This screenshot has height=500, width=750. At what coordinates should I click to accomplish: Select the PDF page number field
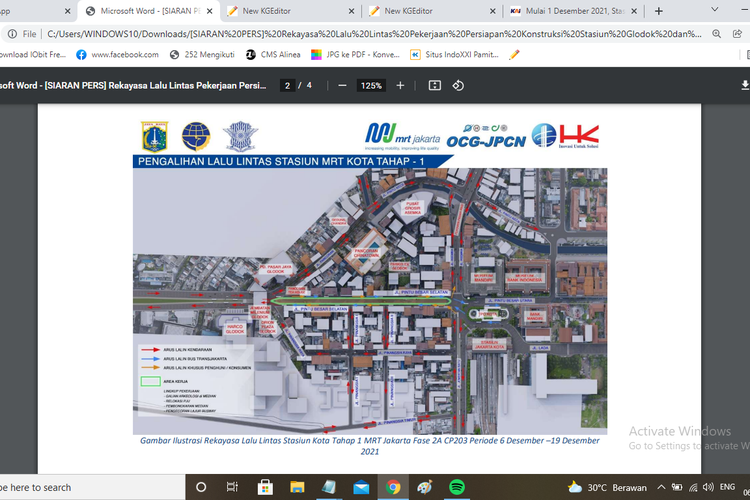288,86
